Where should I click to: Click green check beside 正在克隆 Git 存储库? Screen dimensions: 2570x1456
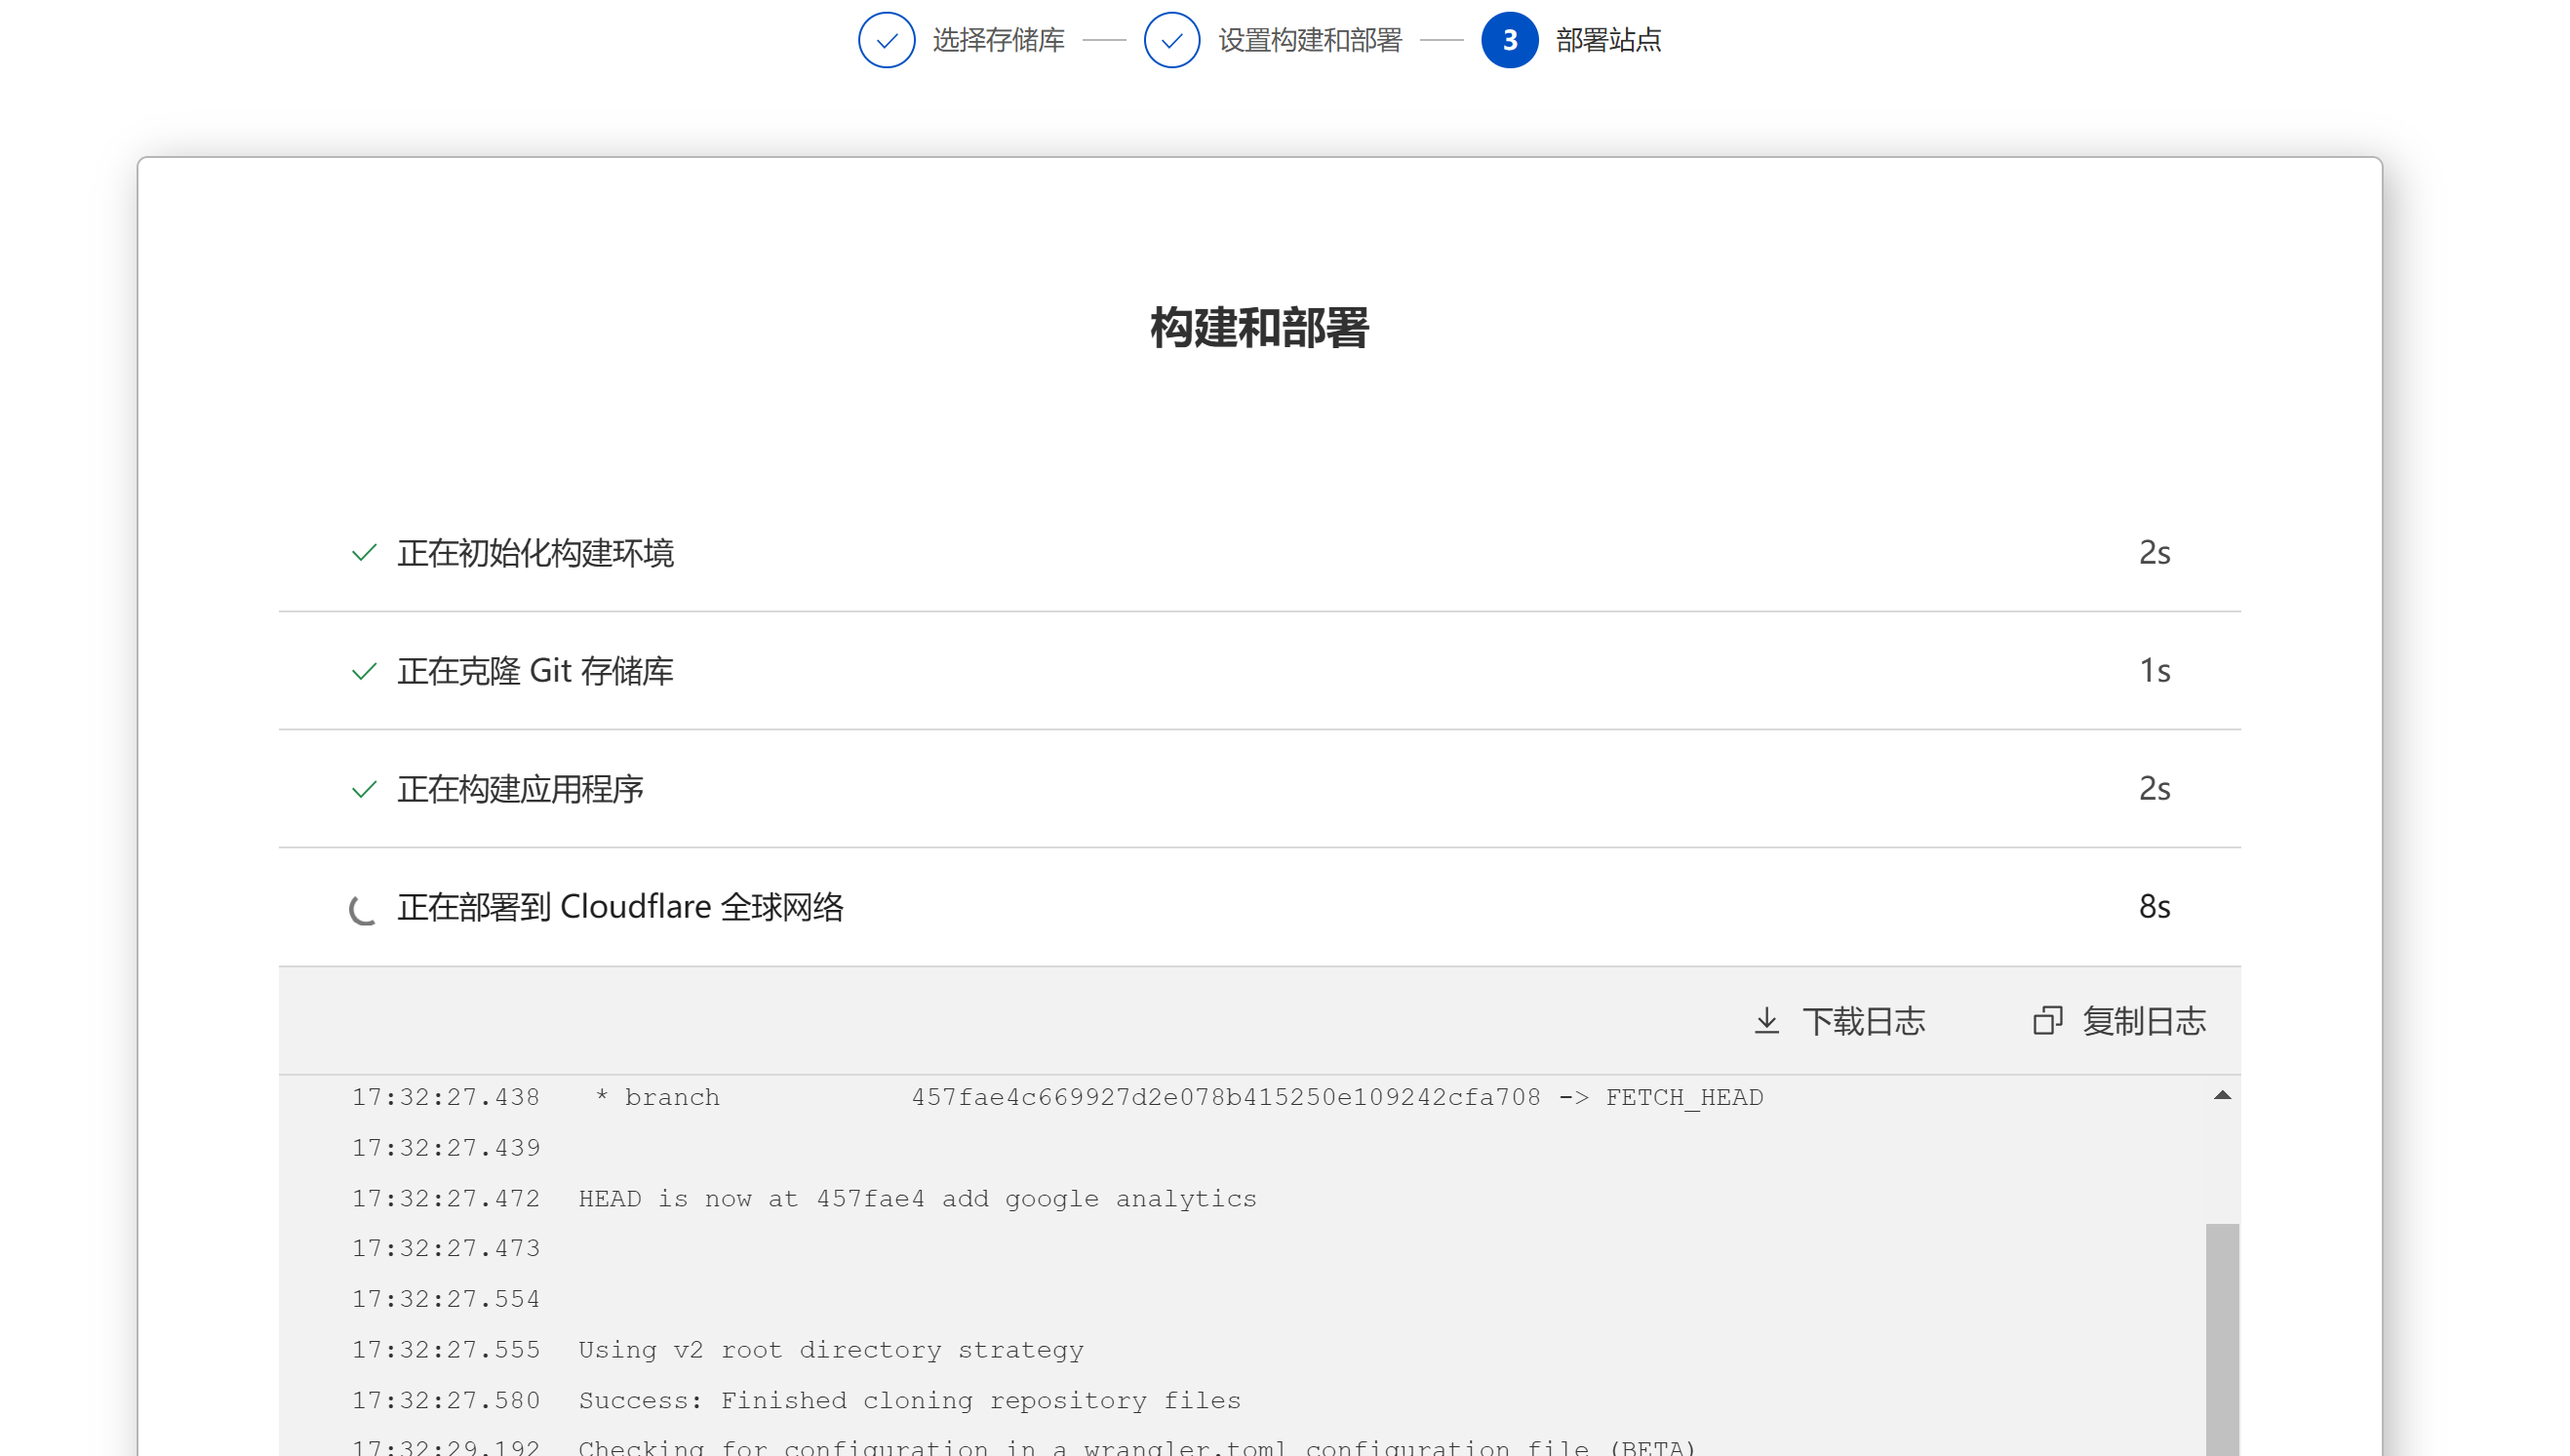pyautogui.click(x=364, y=671)
